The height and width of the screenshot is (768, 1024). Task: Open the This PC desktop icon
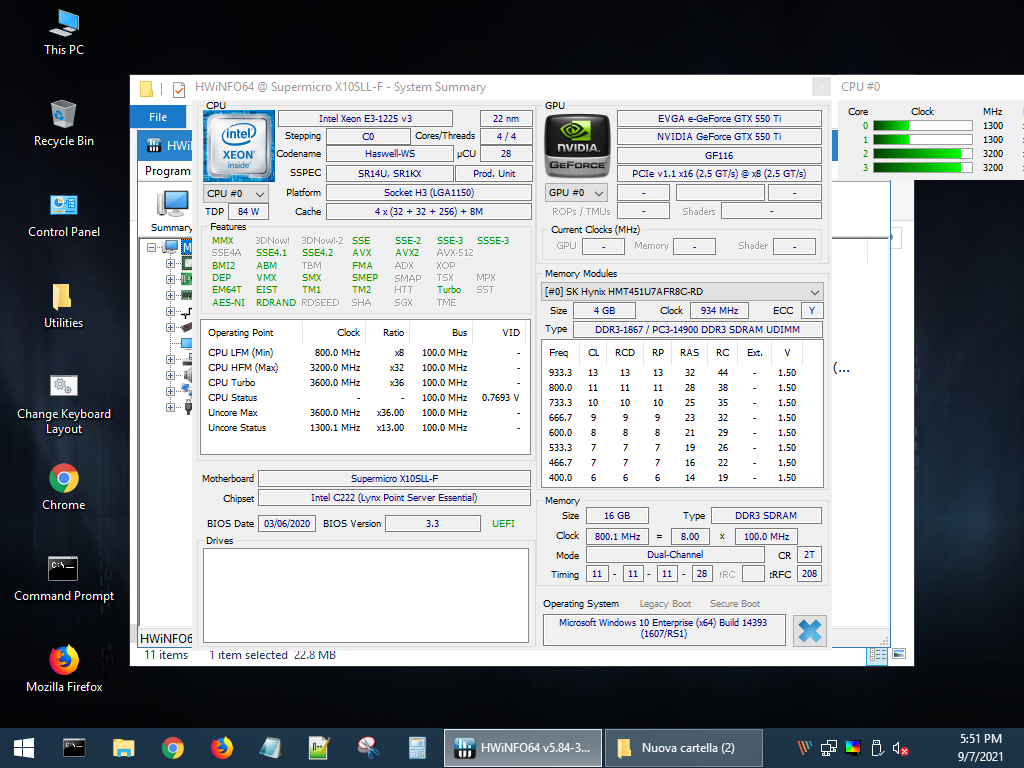64,33
